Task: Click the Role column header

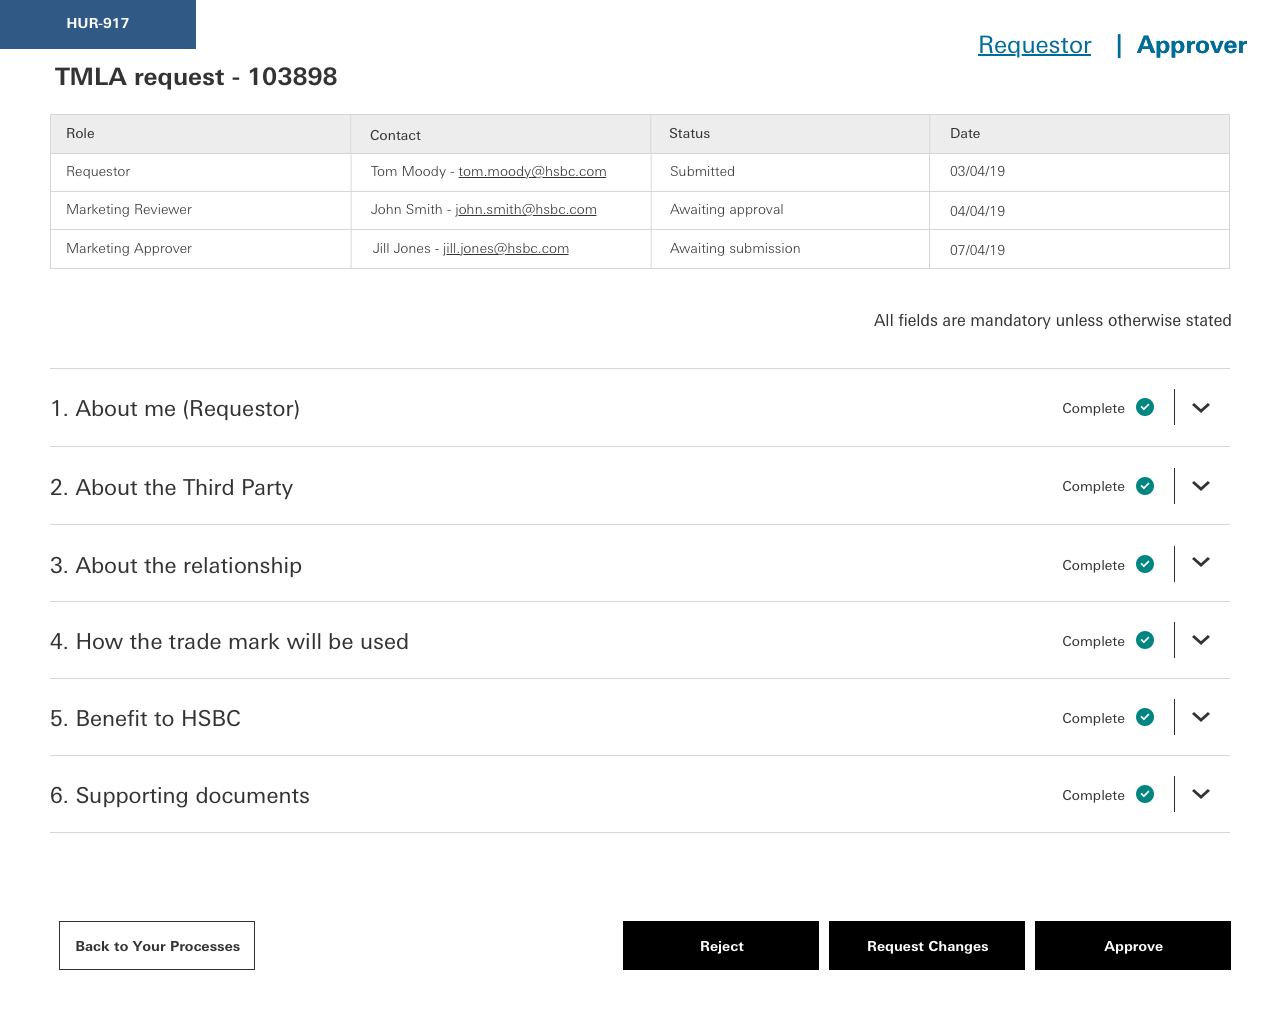Action: pyautogui.click(x=200, y=134)
